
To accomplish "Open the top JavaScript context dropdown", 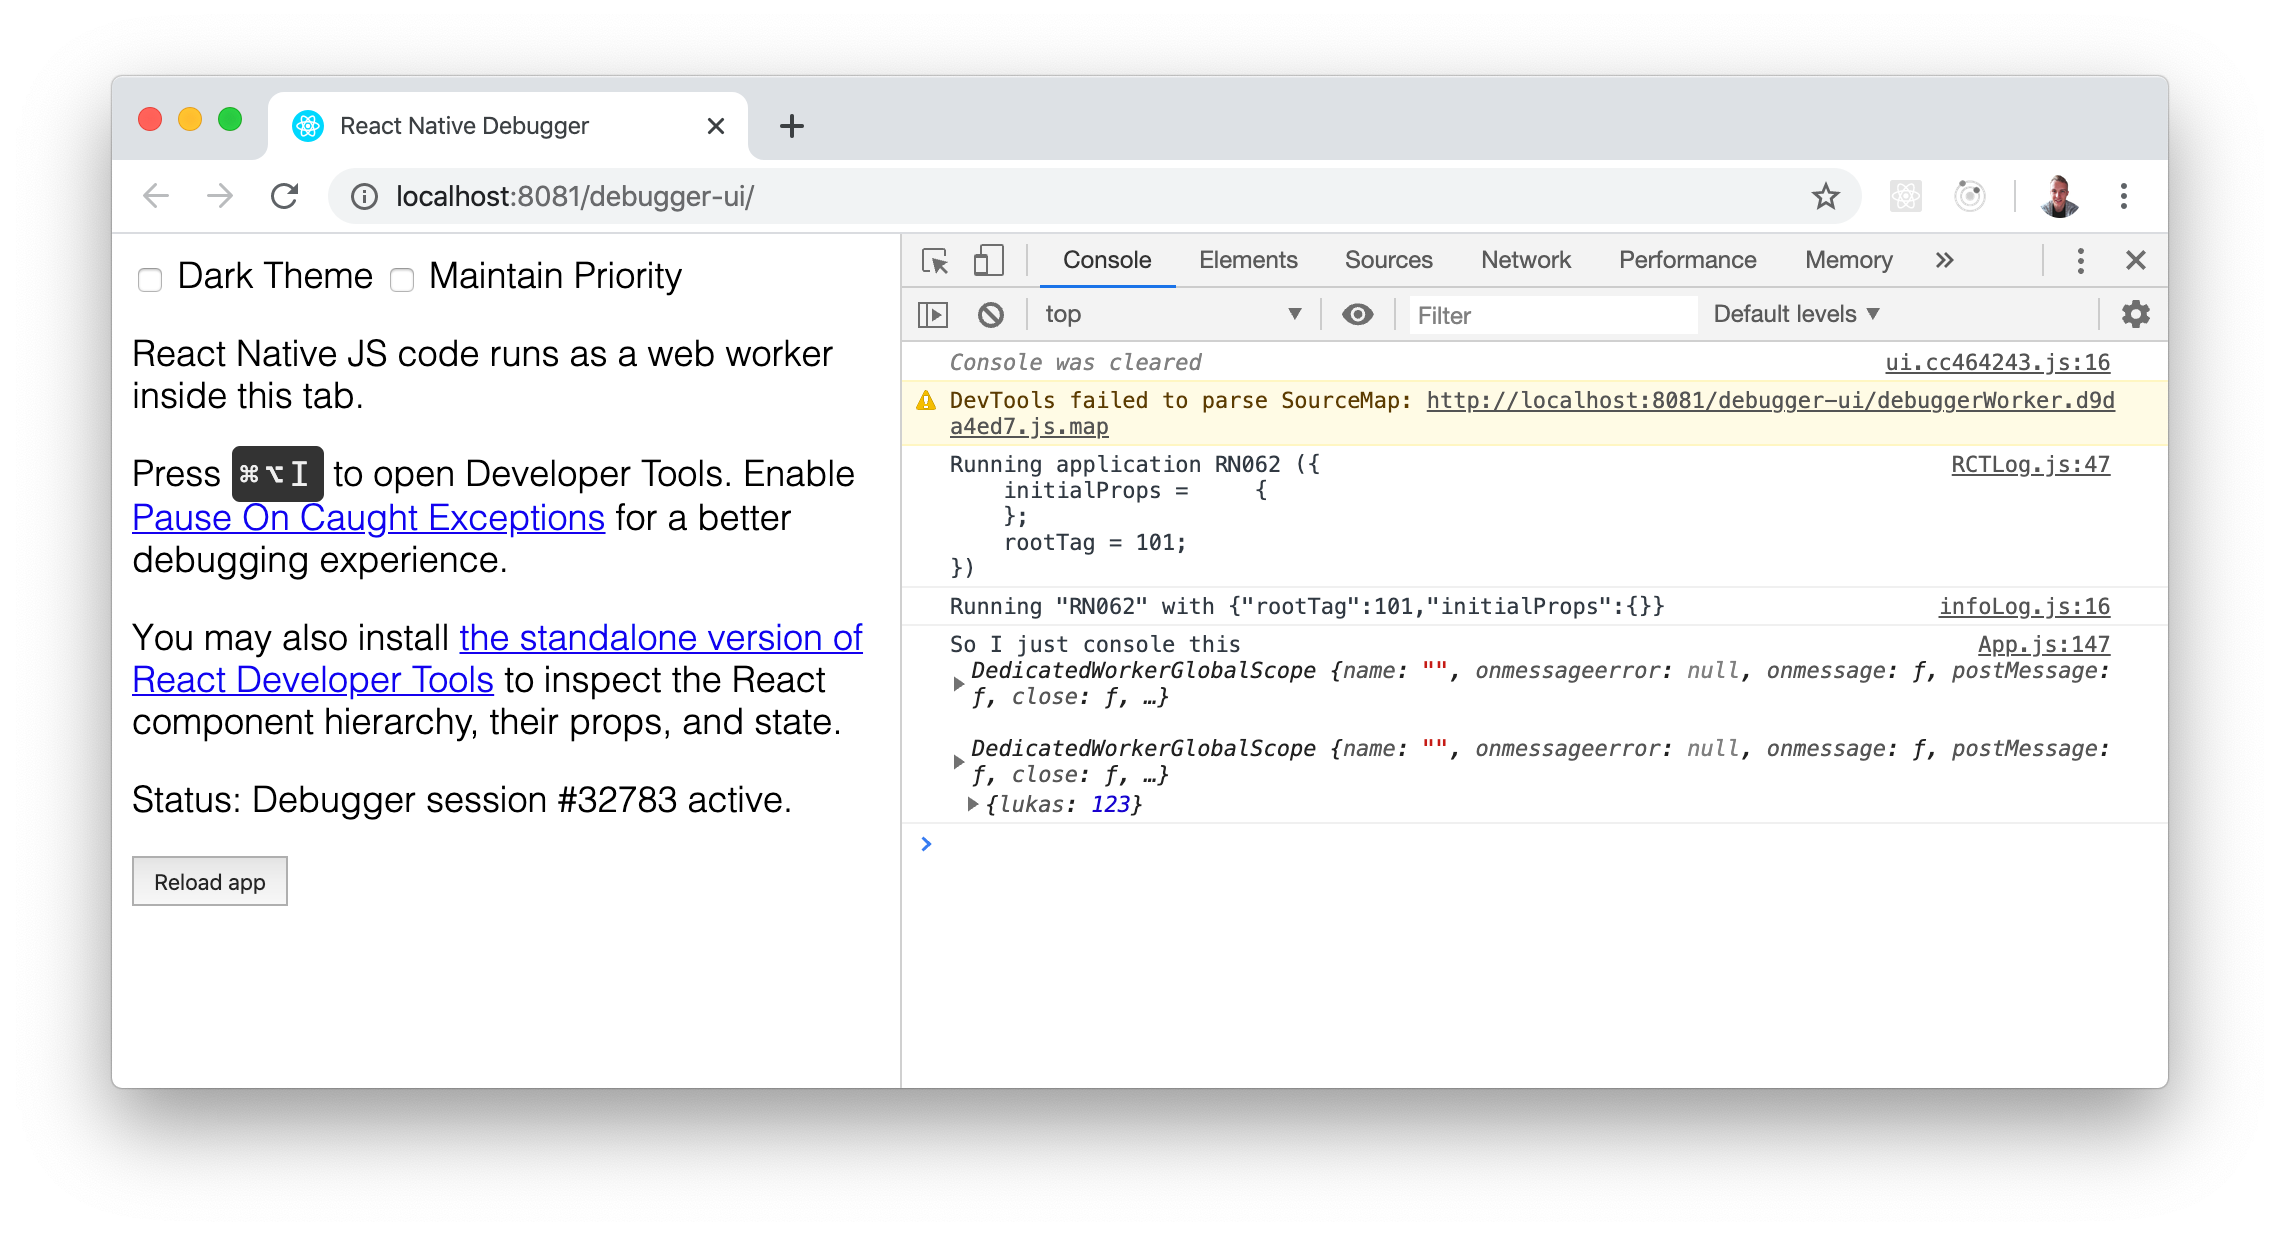I will [1172, 315].
